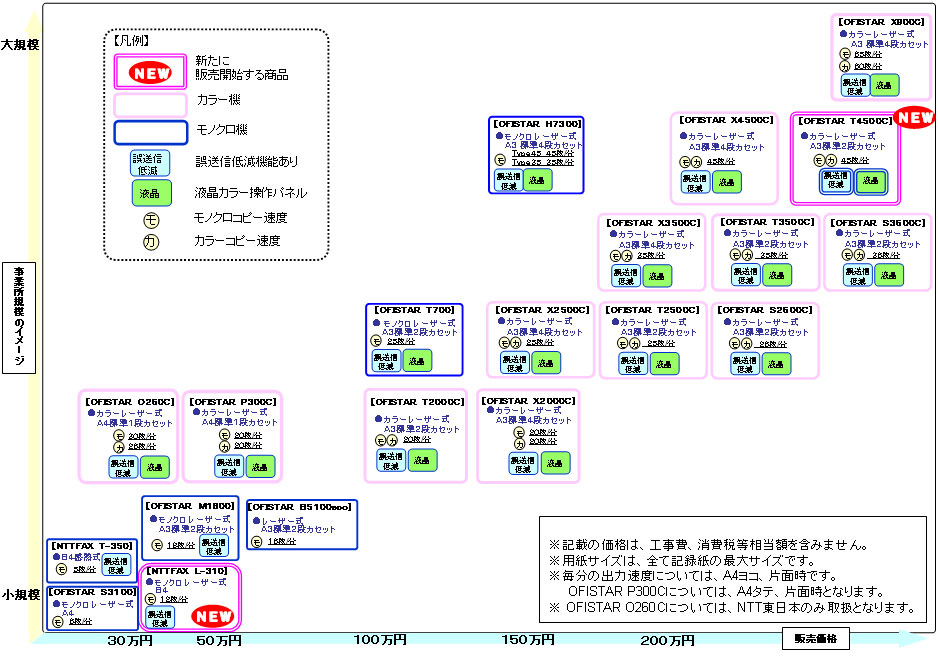Screen dimensions: 938x656
Task: Click the モ speed icon in OFISTAR B5100eco card
Action: [x=256, y=542]
